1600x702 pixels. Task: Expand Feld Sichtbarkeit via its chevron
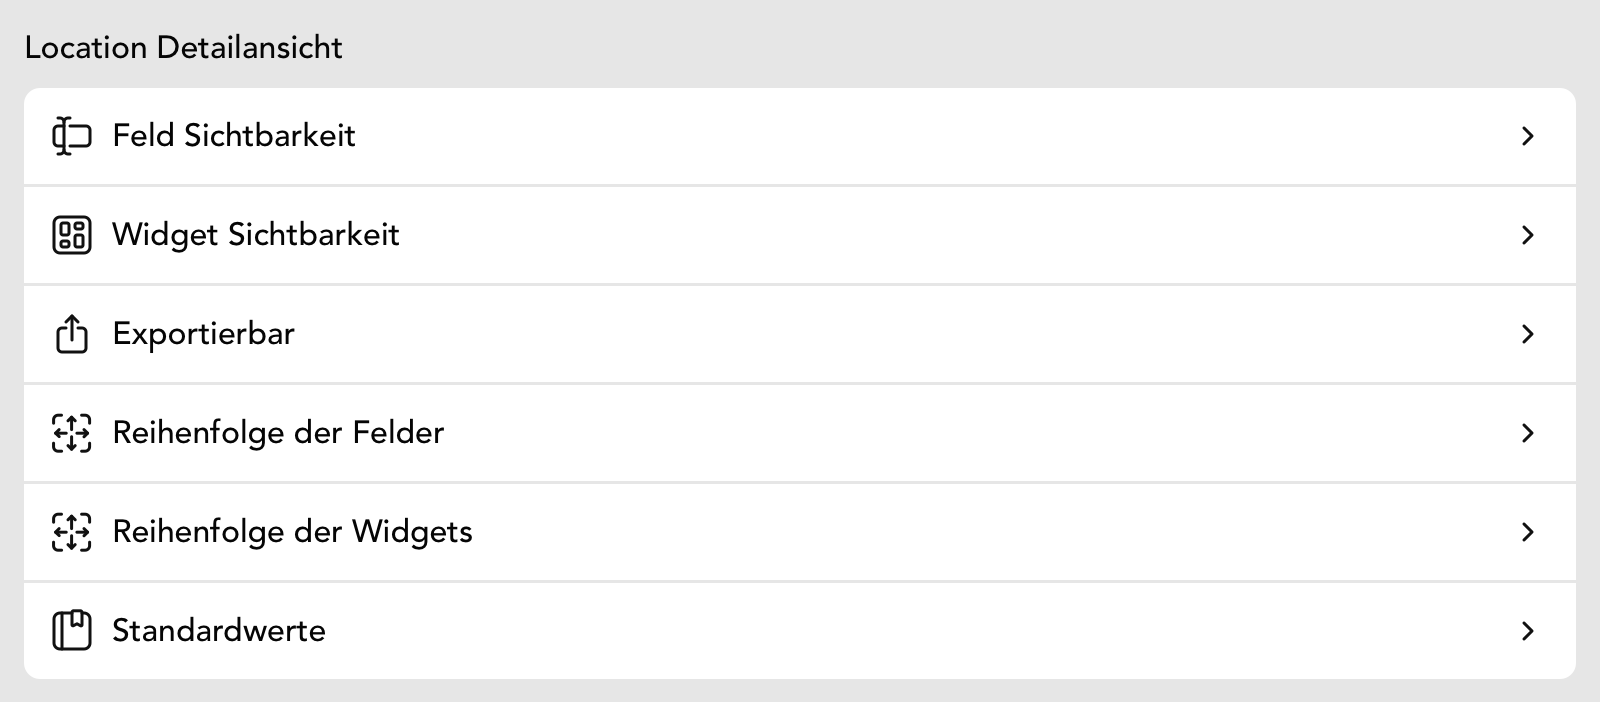(1527, 136)
